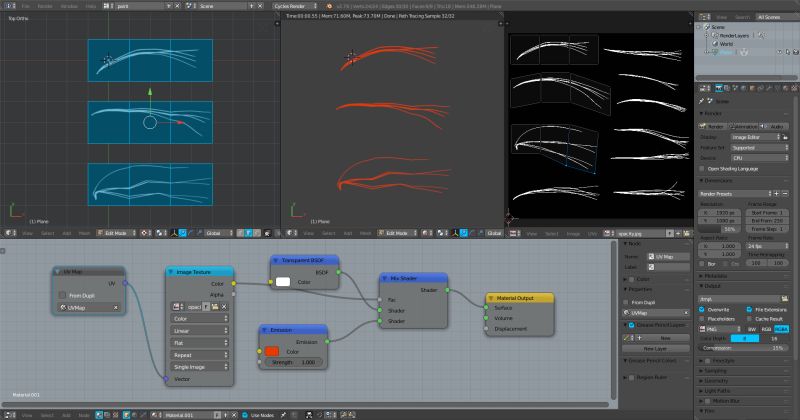Open the Single Image source dropdown
The width and height of the screenshot is (800, 420).
199,367
